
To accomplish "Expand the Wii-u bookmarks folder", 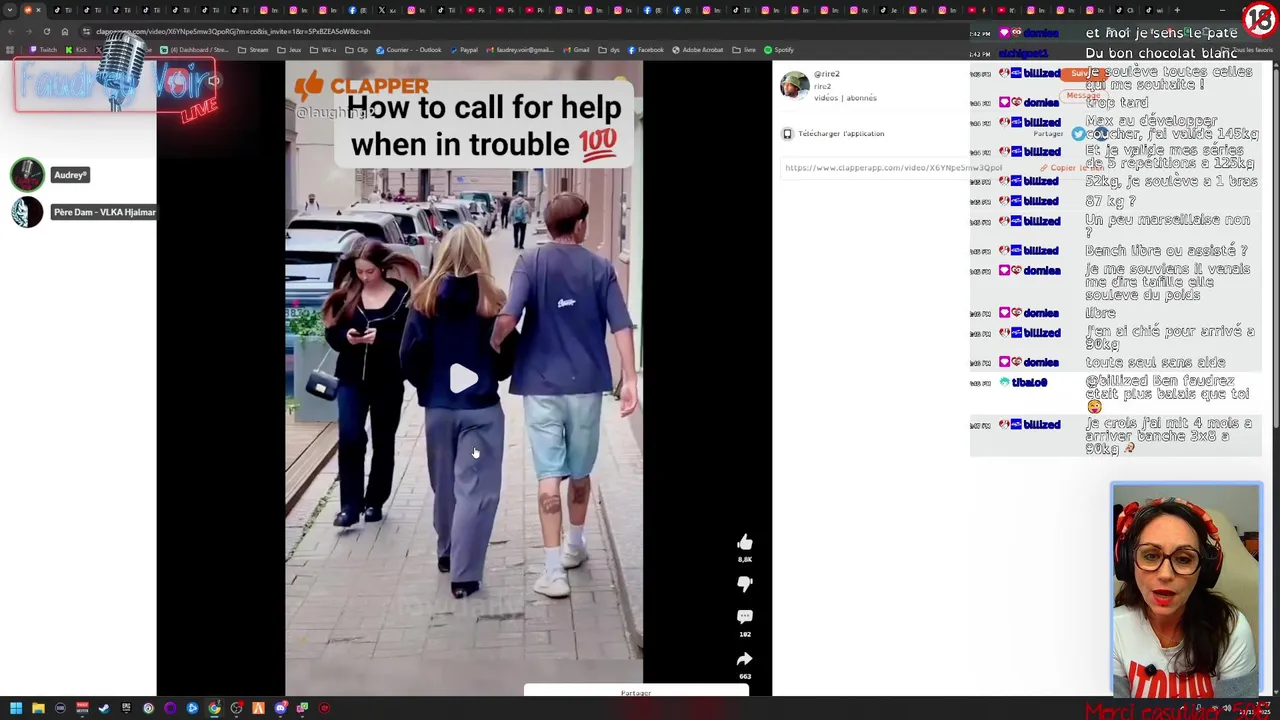I will [323, 50].
